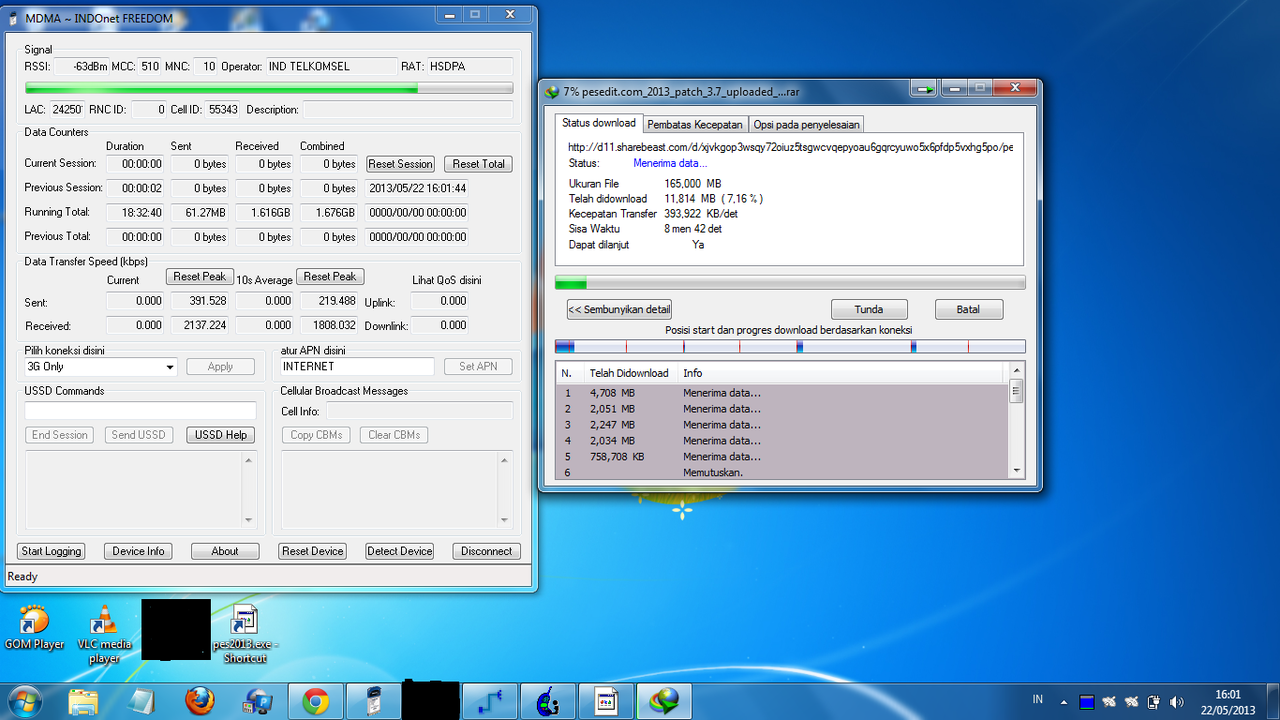This screenshot has height=720, width=1280.
Task: Click the Reset Total button in MDMA
Action: coord(479,164)
